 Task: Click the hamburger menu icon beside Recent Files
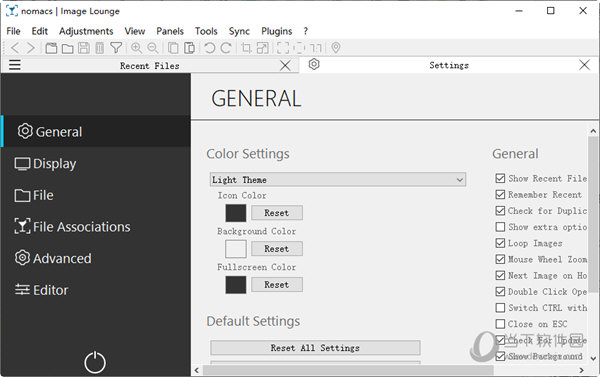click(15, 65)
